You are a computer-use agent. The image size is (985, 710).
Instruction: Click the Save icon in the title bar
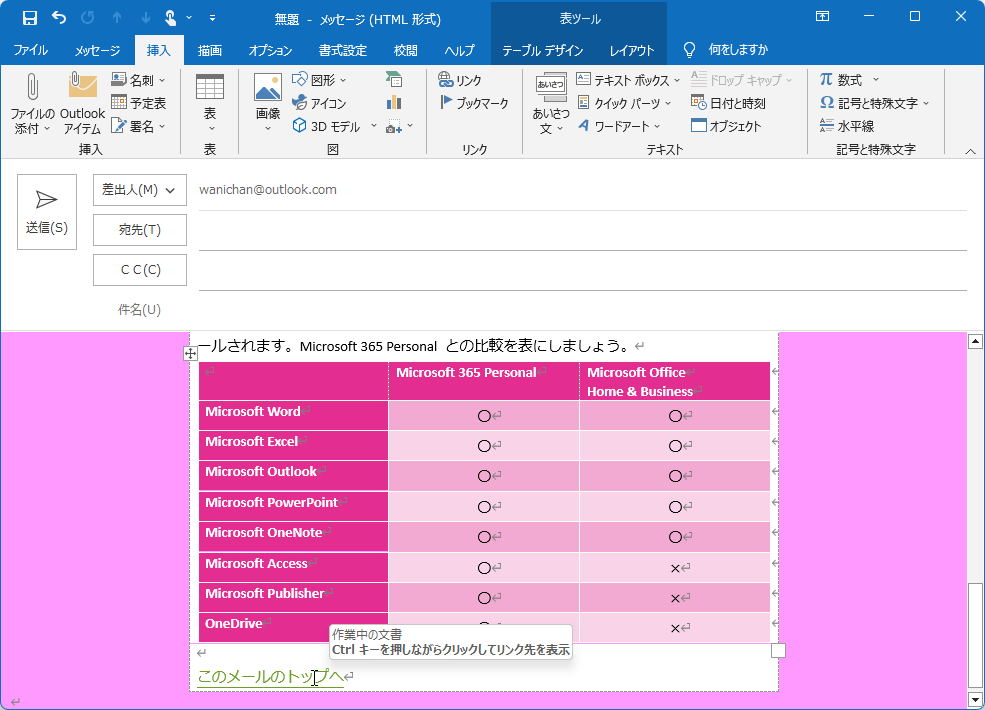[x=30, y=18]
